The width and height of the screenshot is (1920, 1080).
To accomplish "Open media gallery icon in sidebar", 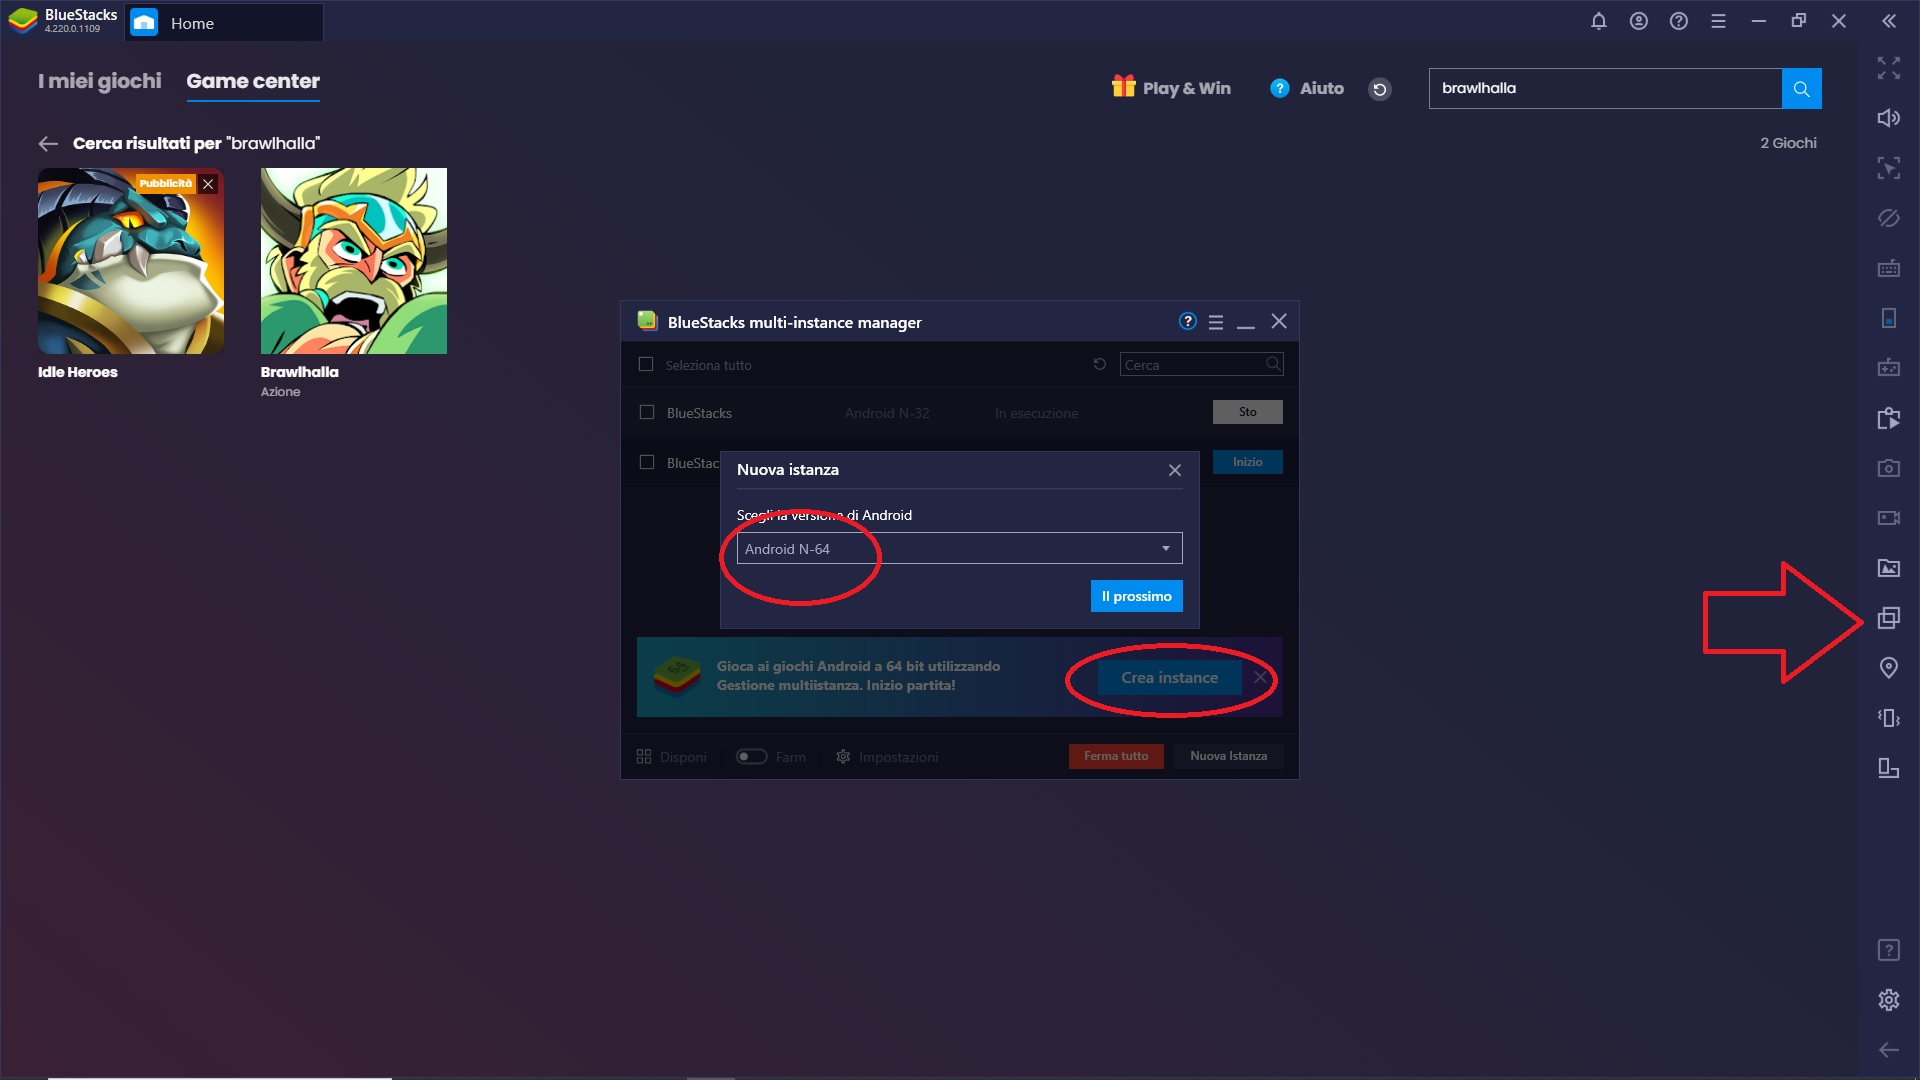I will coord(1888,568).
